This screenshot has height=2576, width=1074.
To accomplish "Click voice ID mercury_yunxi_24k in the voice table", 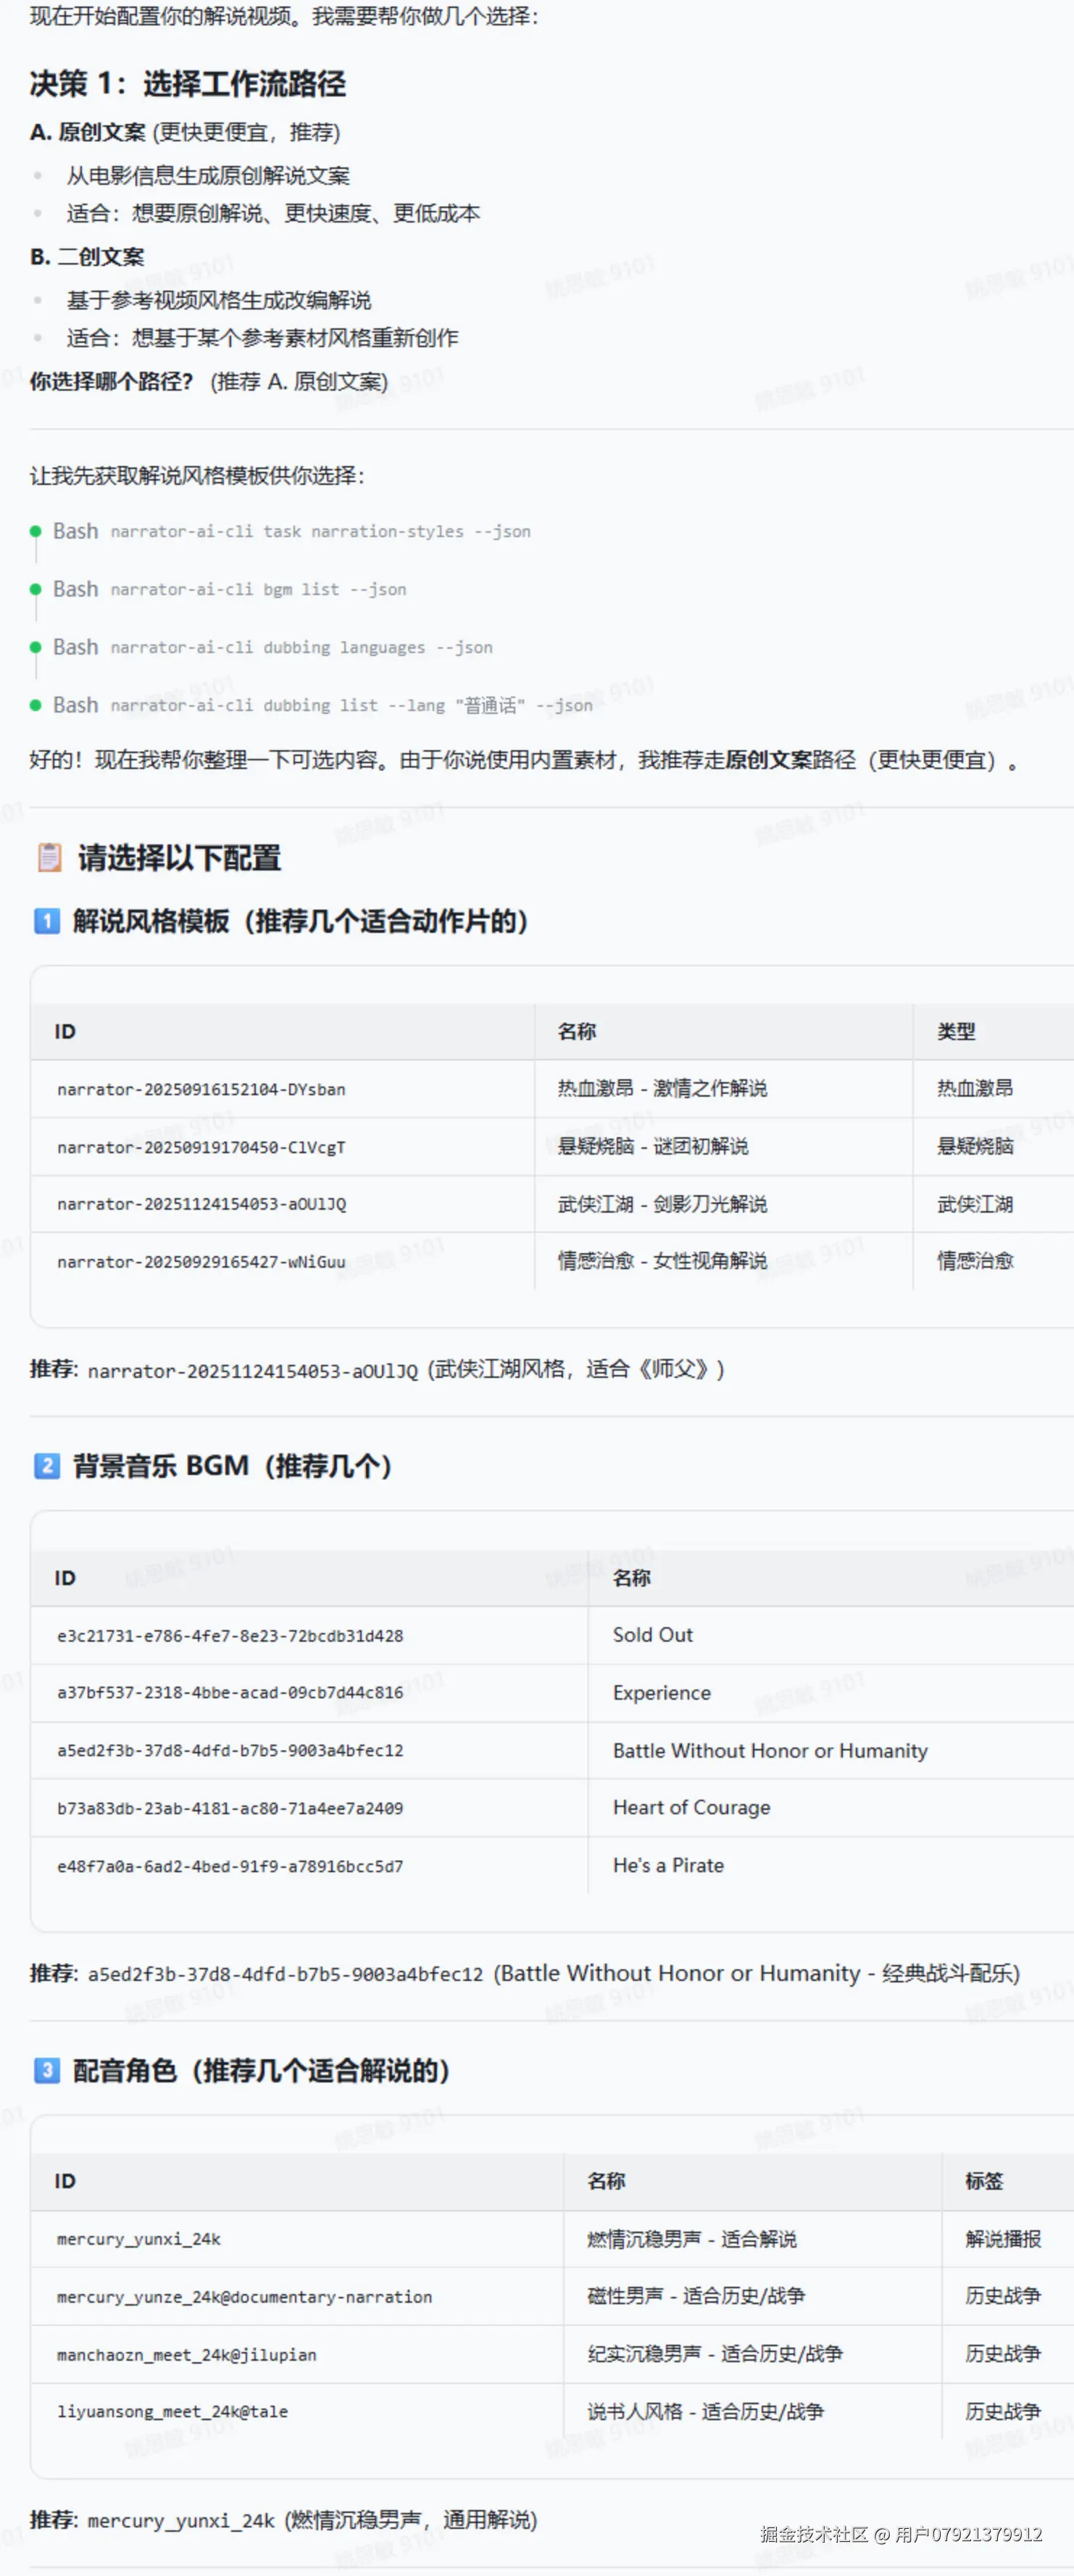I will pos(139,2239).
